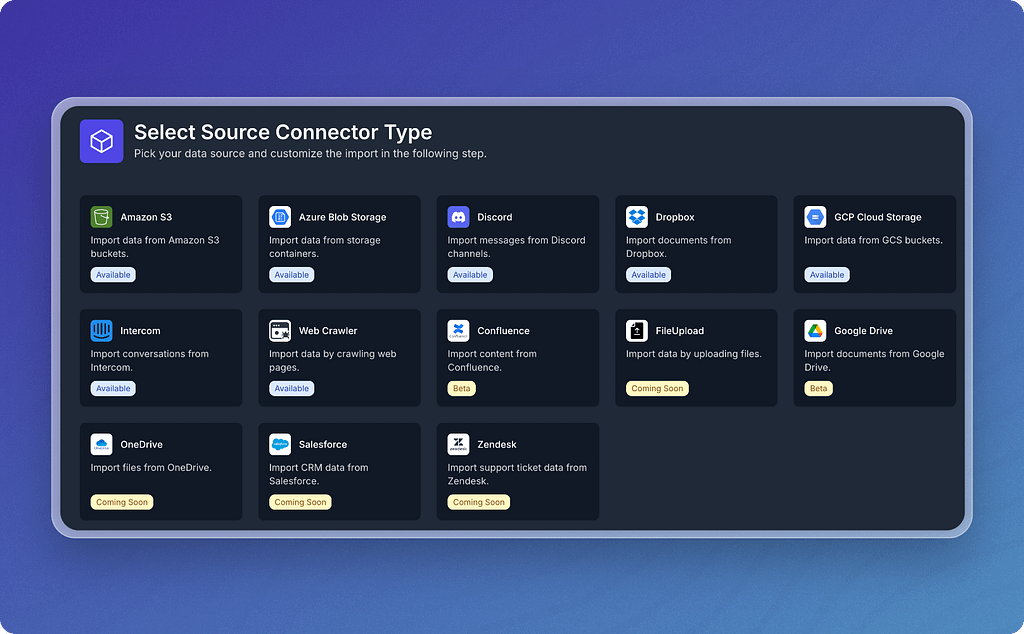Choose the Salesforce connector title
Viewport: 1024px width, 634px height.
click(323, 444)
